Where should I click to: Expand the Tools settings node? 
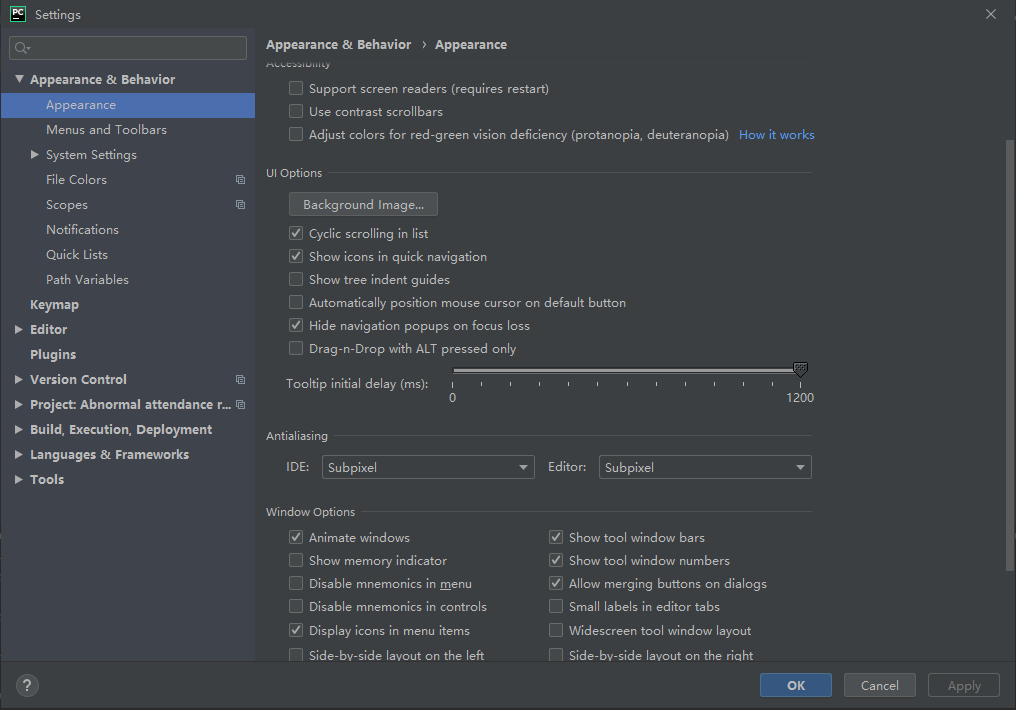click(19, 479)
